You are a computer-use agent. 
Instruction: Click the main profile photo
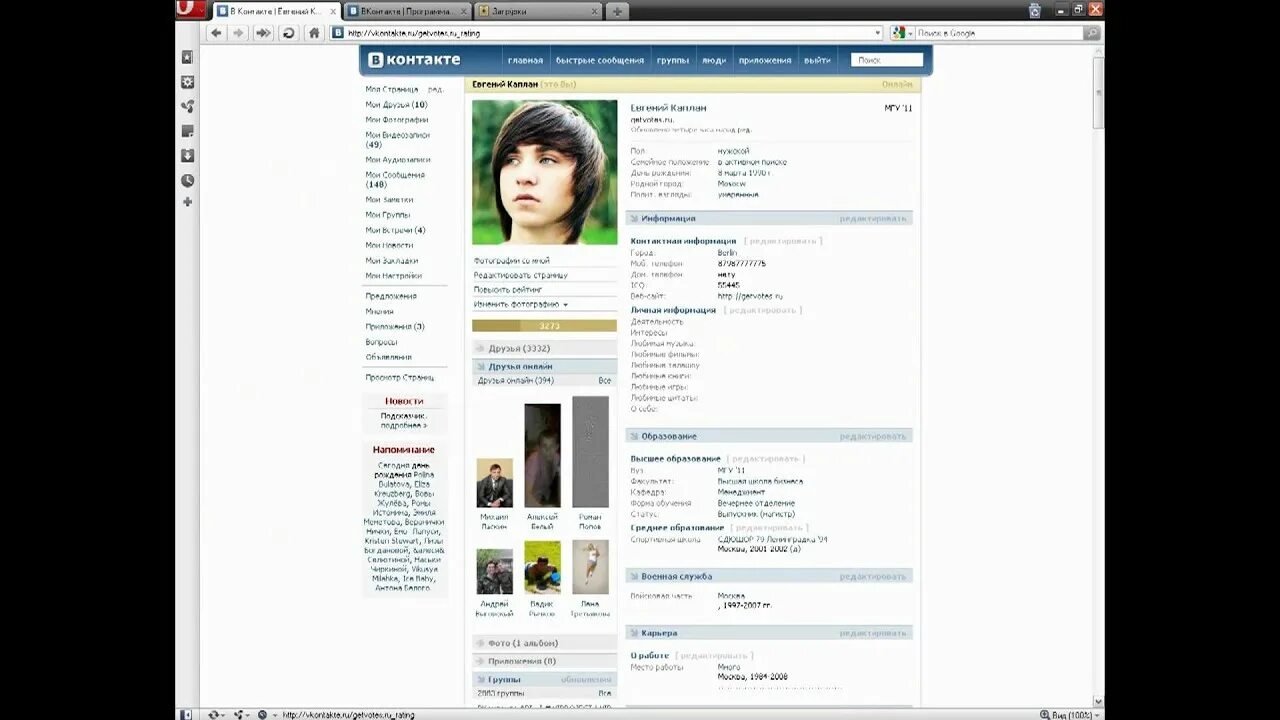click(544, 172)
